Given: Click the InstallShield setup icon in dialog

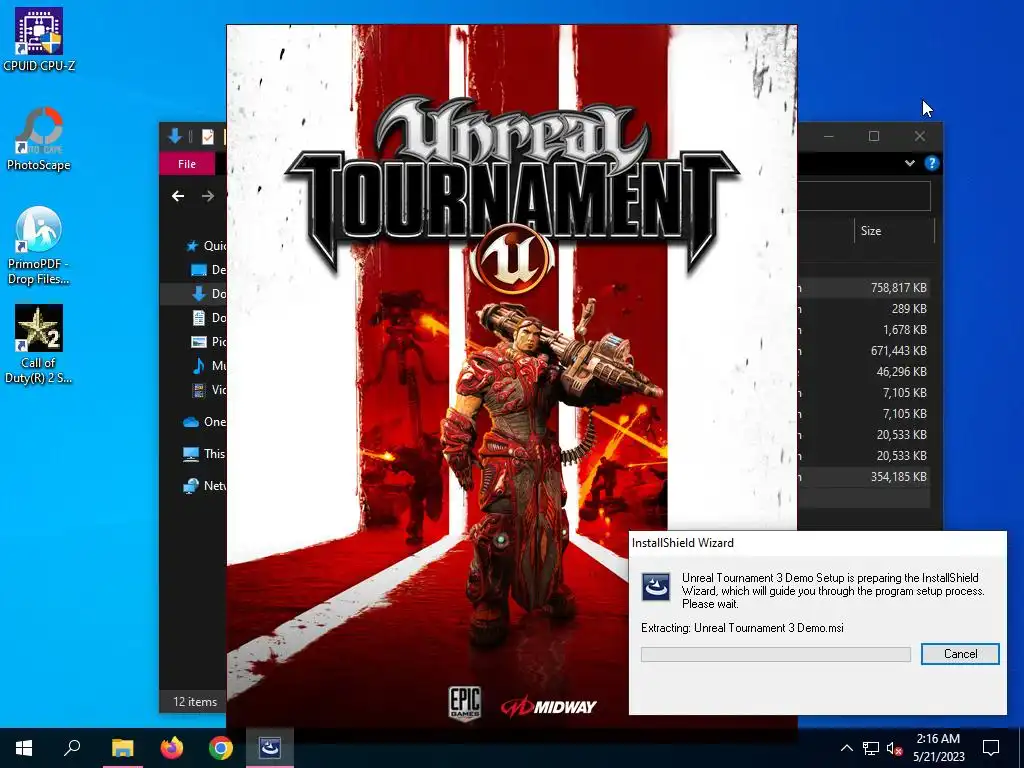Looking at the screenshot, I should (656, 586).
